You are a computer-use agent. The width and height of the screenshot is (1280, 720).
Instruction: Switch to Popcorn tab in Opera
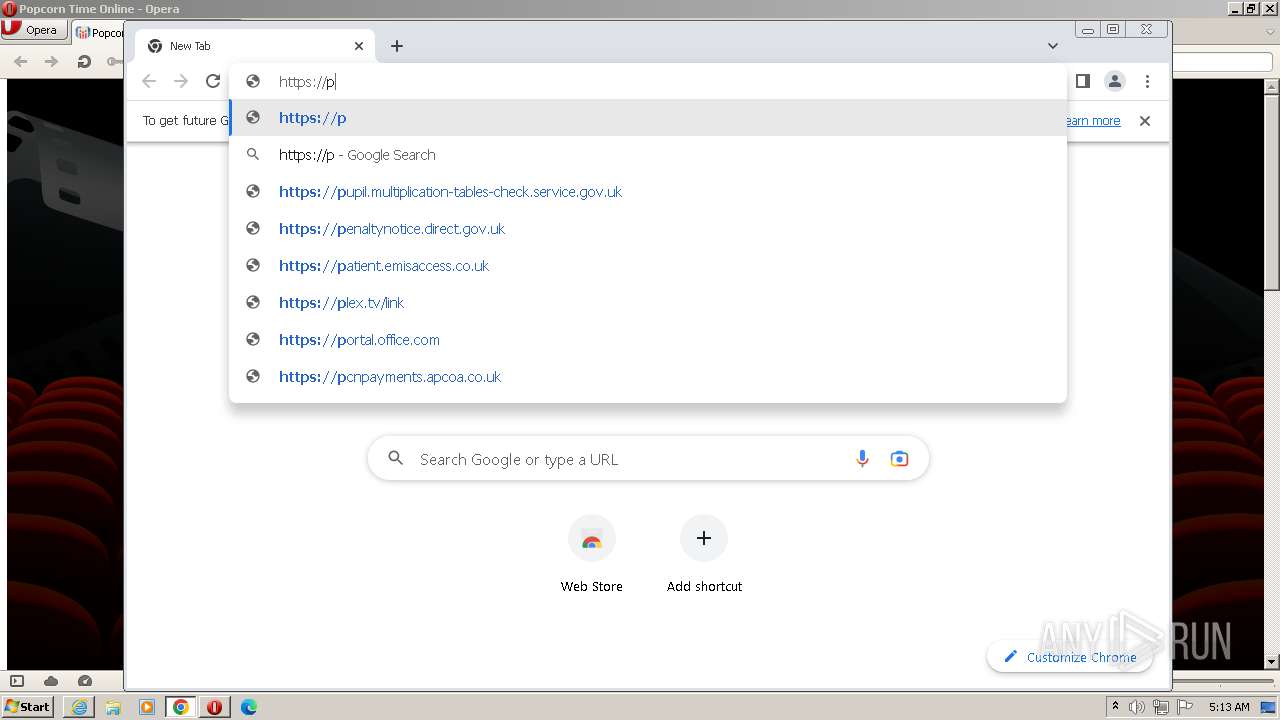[x=98, y=32]
